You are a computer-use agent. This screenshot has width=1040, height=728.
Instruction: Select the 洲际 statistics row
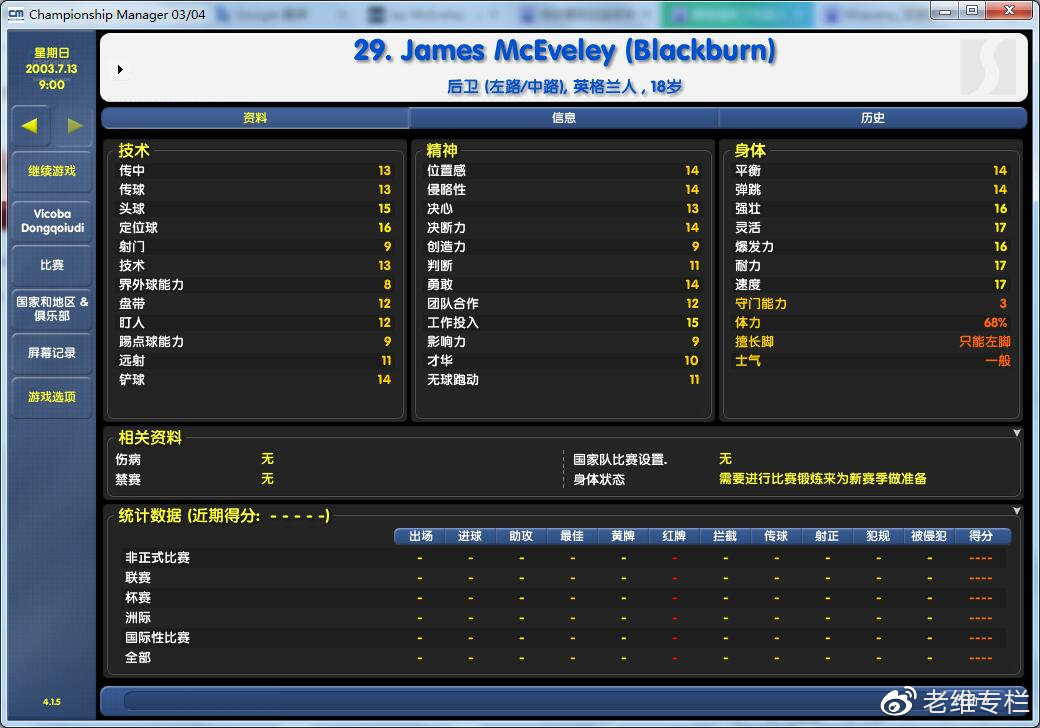pyautogui.click(x=564, y=617)
